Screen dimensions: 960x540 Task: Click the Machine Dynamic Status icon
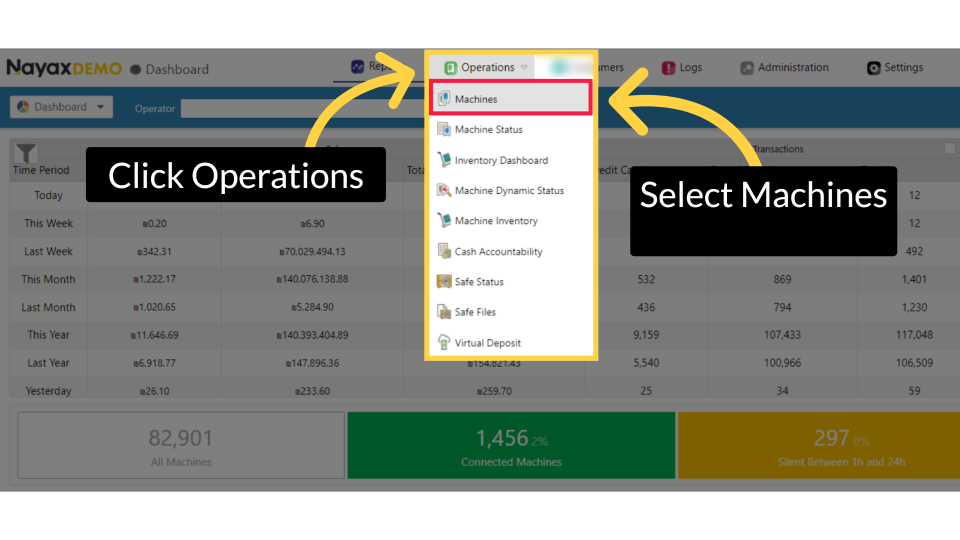tap(444, 190)
